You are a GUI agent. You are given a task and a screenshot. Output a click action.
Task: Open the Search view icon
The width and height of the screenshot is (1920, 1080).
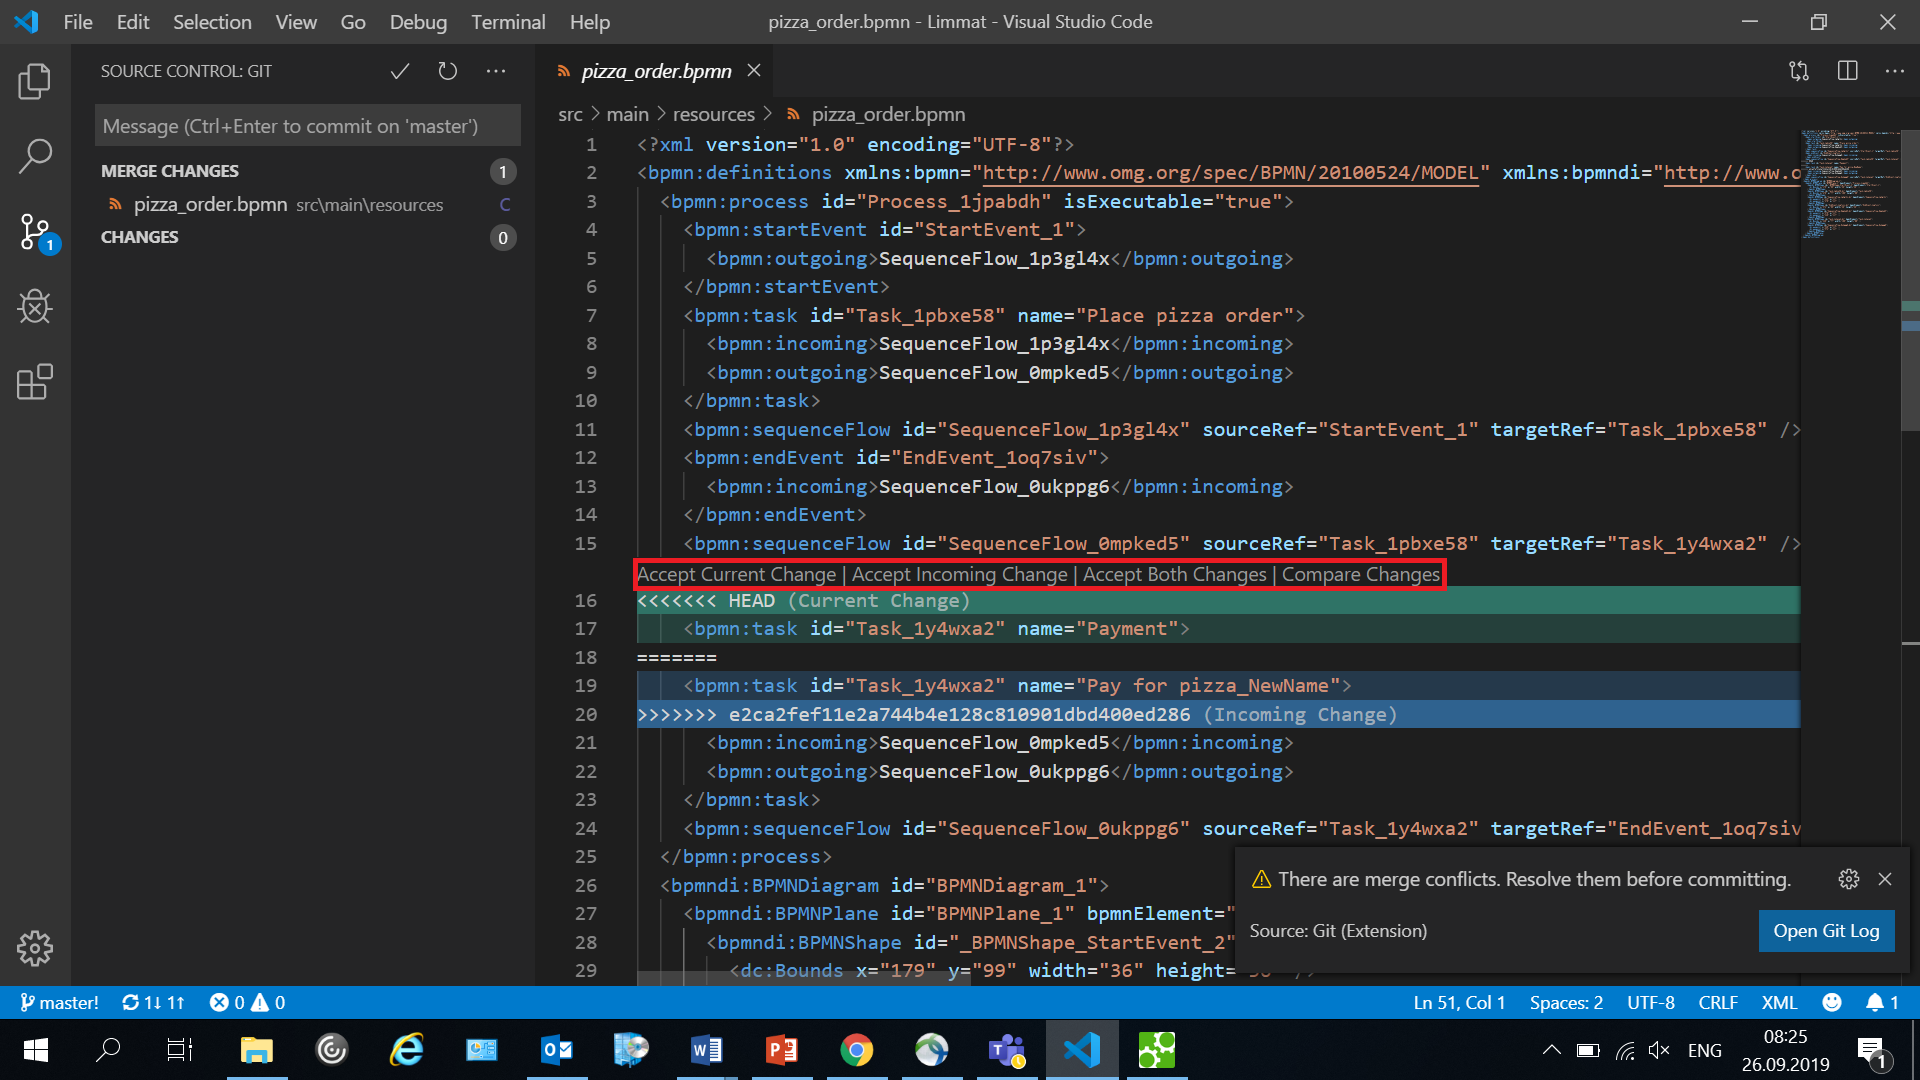[35, 156]
